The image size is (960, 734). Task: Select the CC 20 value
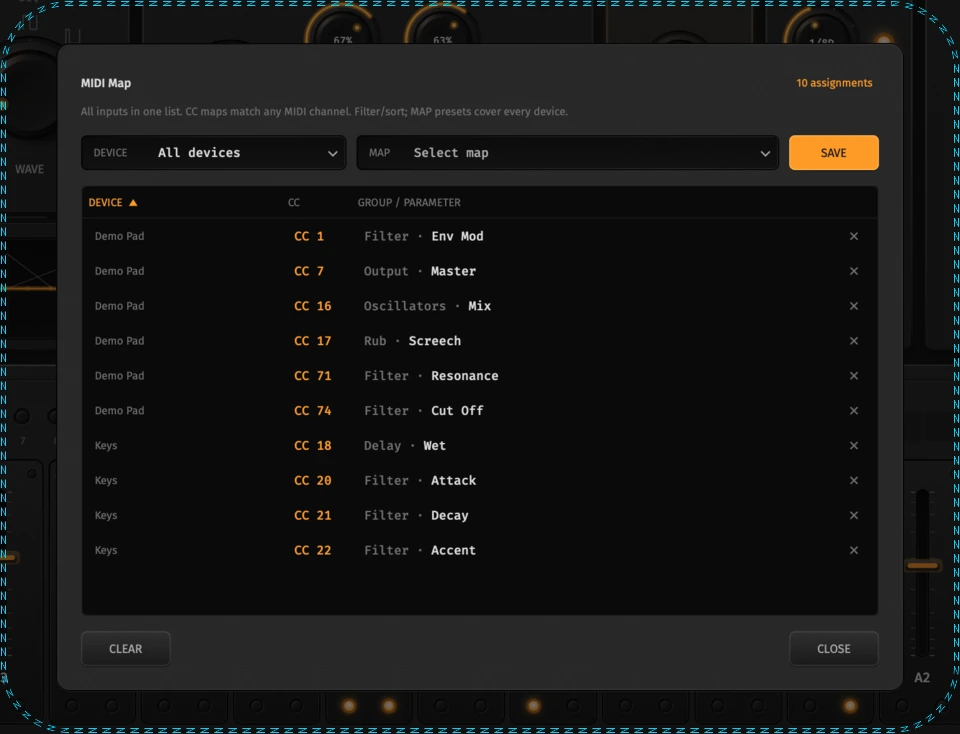[312, 481]
